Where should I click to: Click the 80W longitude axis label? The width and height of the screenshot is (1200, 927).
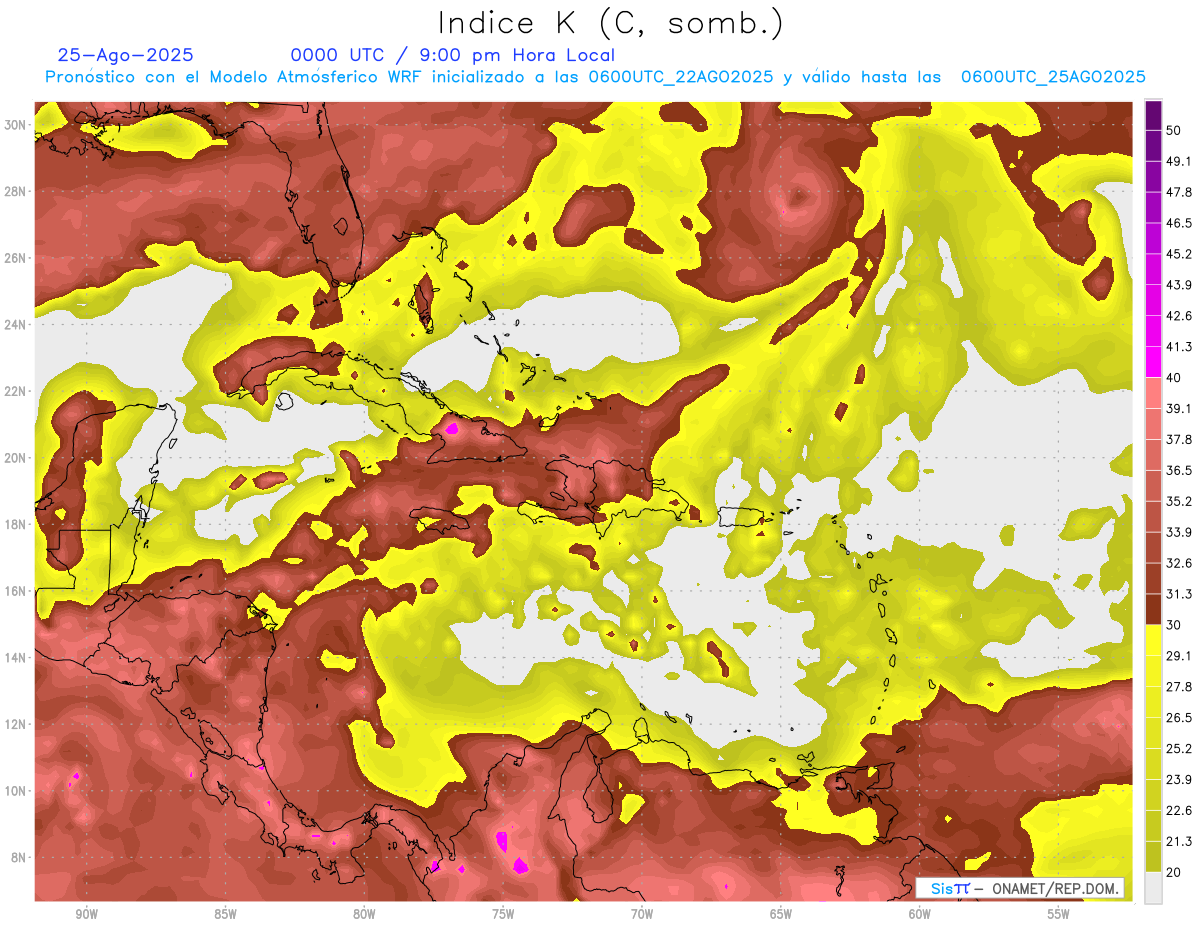click(364, 914)
